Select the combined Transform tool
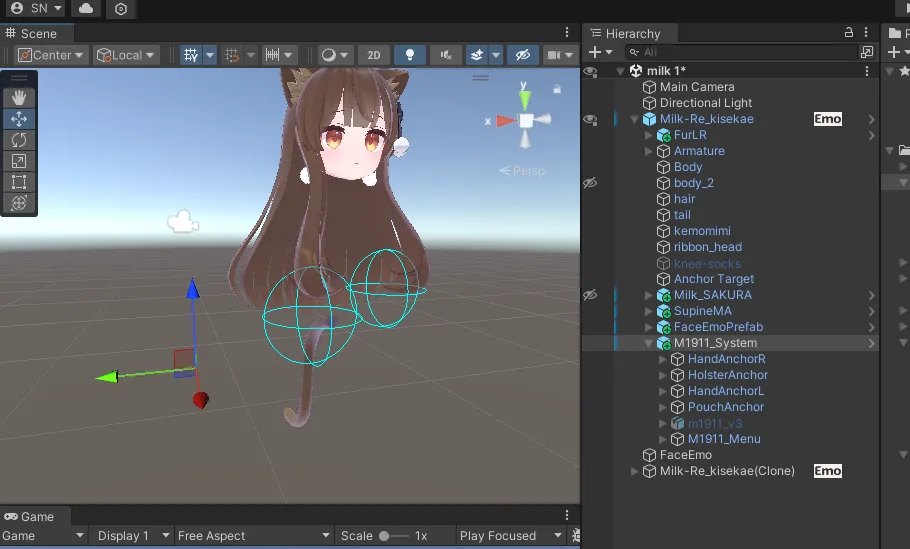The width and height of the screenshot is (910, 549). point(19,203)
